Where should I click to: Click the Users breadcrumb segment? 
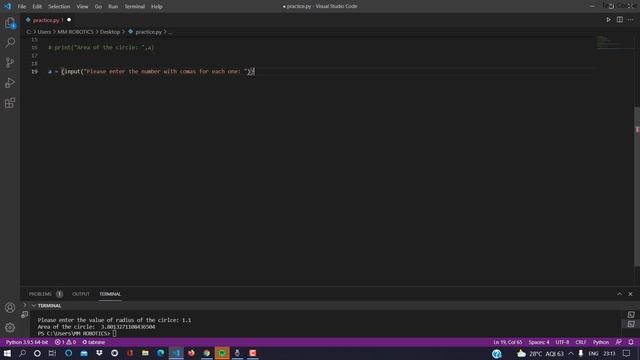pos(44,32)
